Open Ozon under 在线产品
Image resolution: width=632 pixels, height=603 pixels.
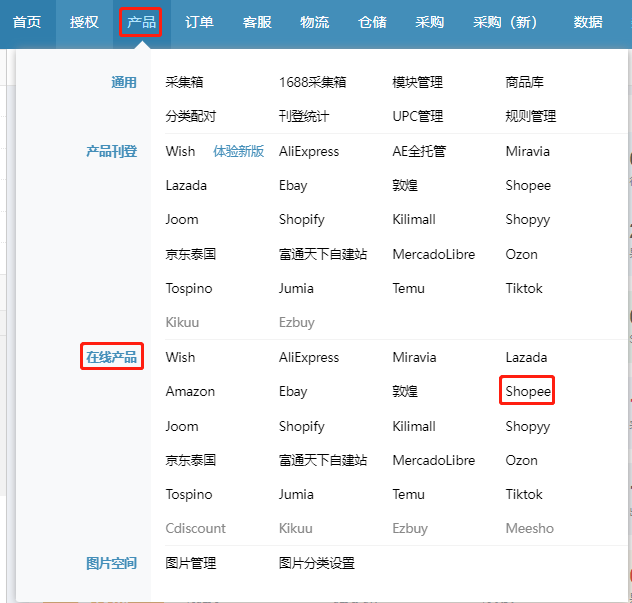tap(522, 460)
